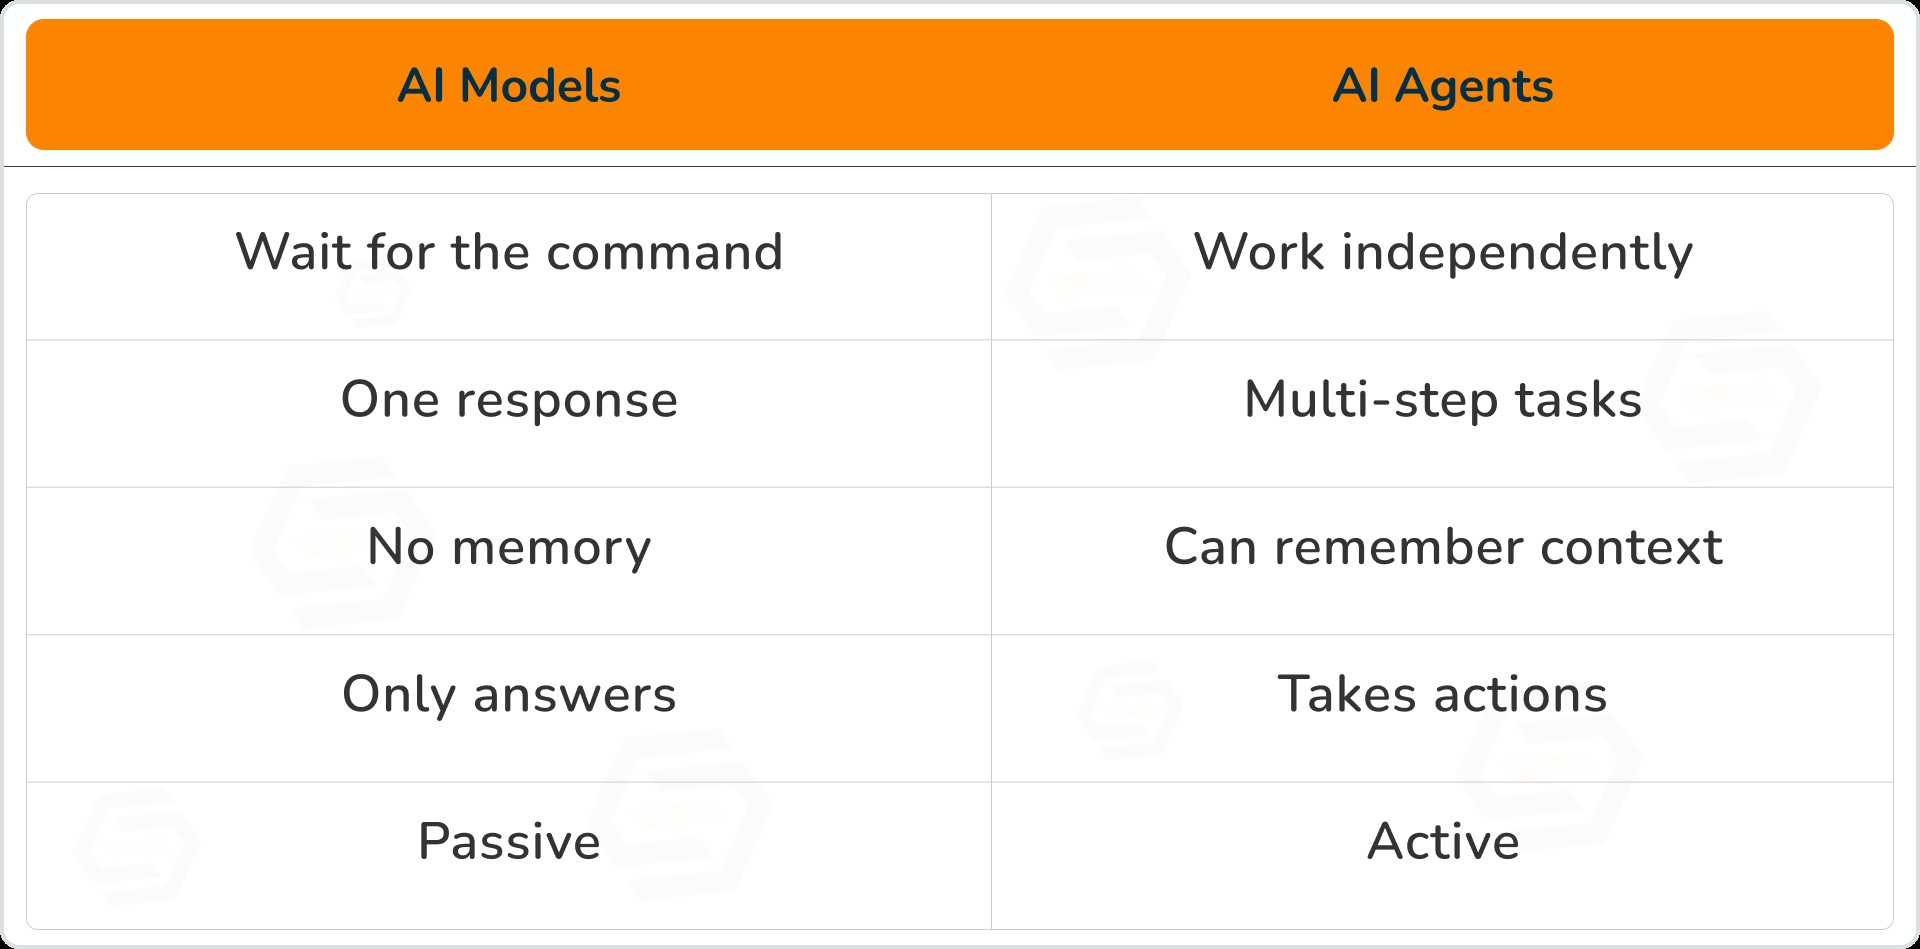Image resolution: width=1920 pixels, height=949 pixels.
Task: Select the "AI Agents" column header
Action: [x=1442, y=86]
